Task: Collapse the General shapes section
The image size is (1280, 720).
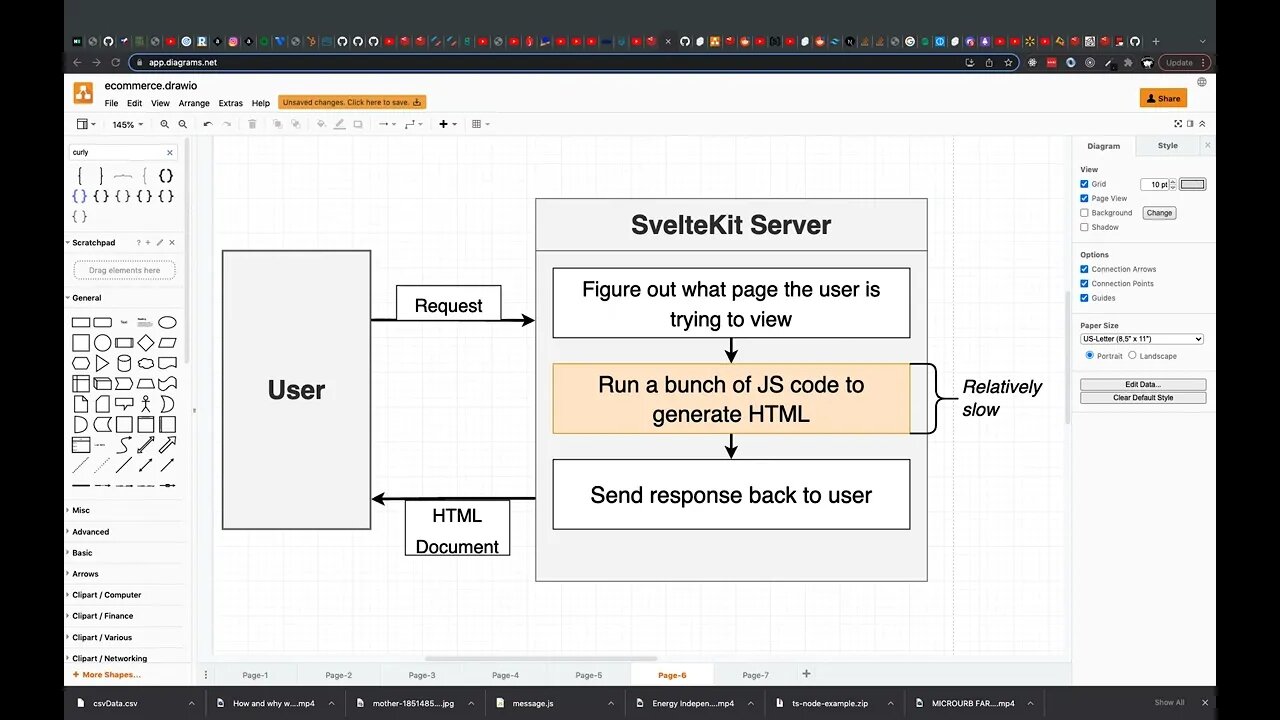Action: (x=86, y=298)
